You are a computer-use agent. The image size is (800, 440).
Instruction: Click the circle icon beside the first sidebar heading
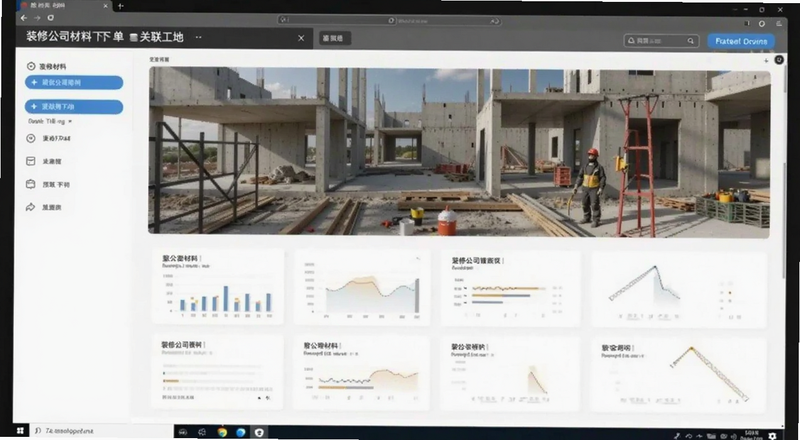point(31,66)
